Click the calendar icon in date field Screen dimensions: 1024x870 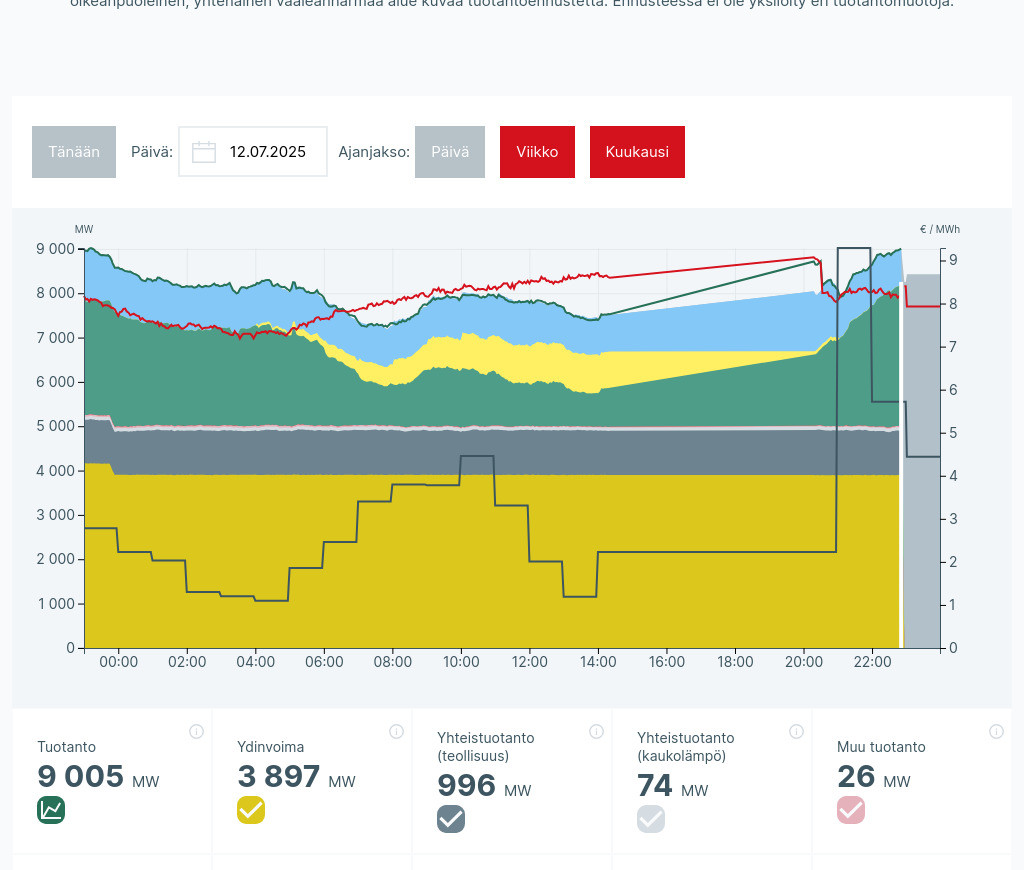tap(204, 152)
